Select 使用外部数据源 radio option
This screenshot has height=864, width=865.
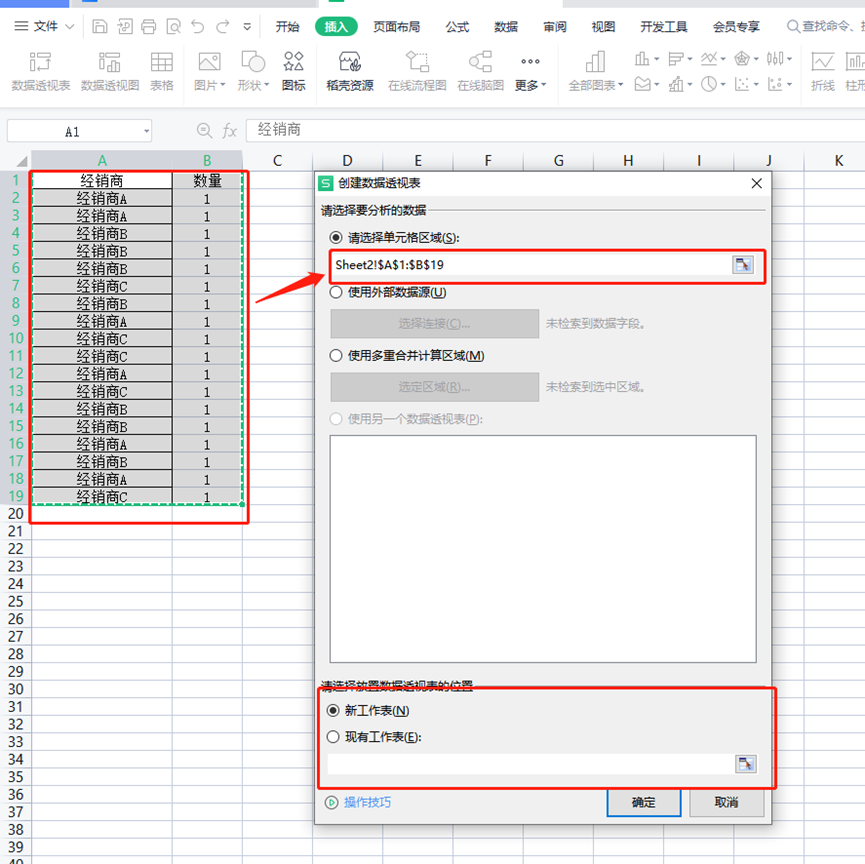(x=335, y=292)
